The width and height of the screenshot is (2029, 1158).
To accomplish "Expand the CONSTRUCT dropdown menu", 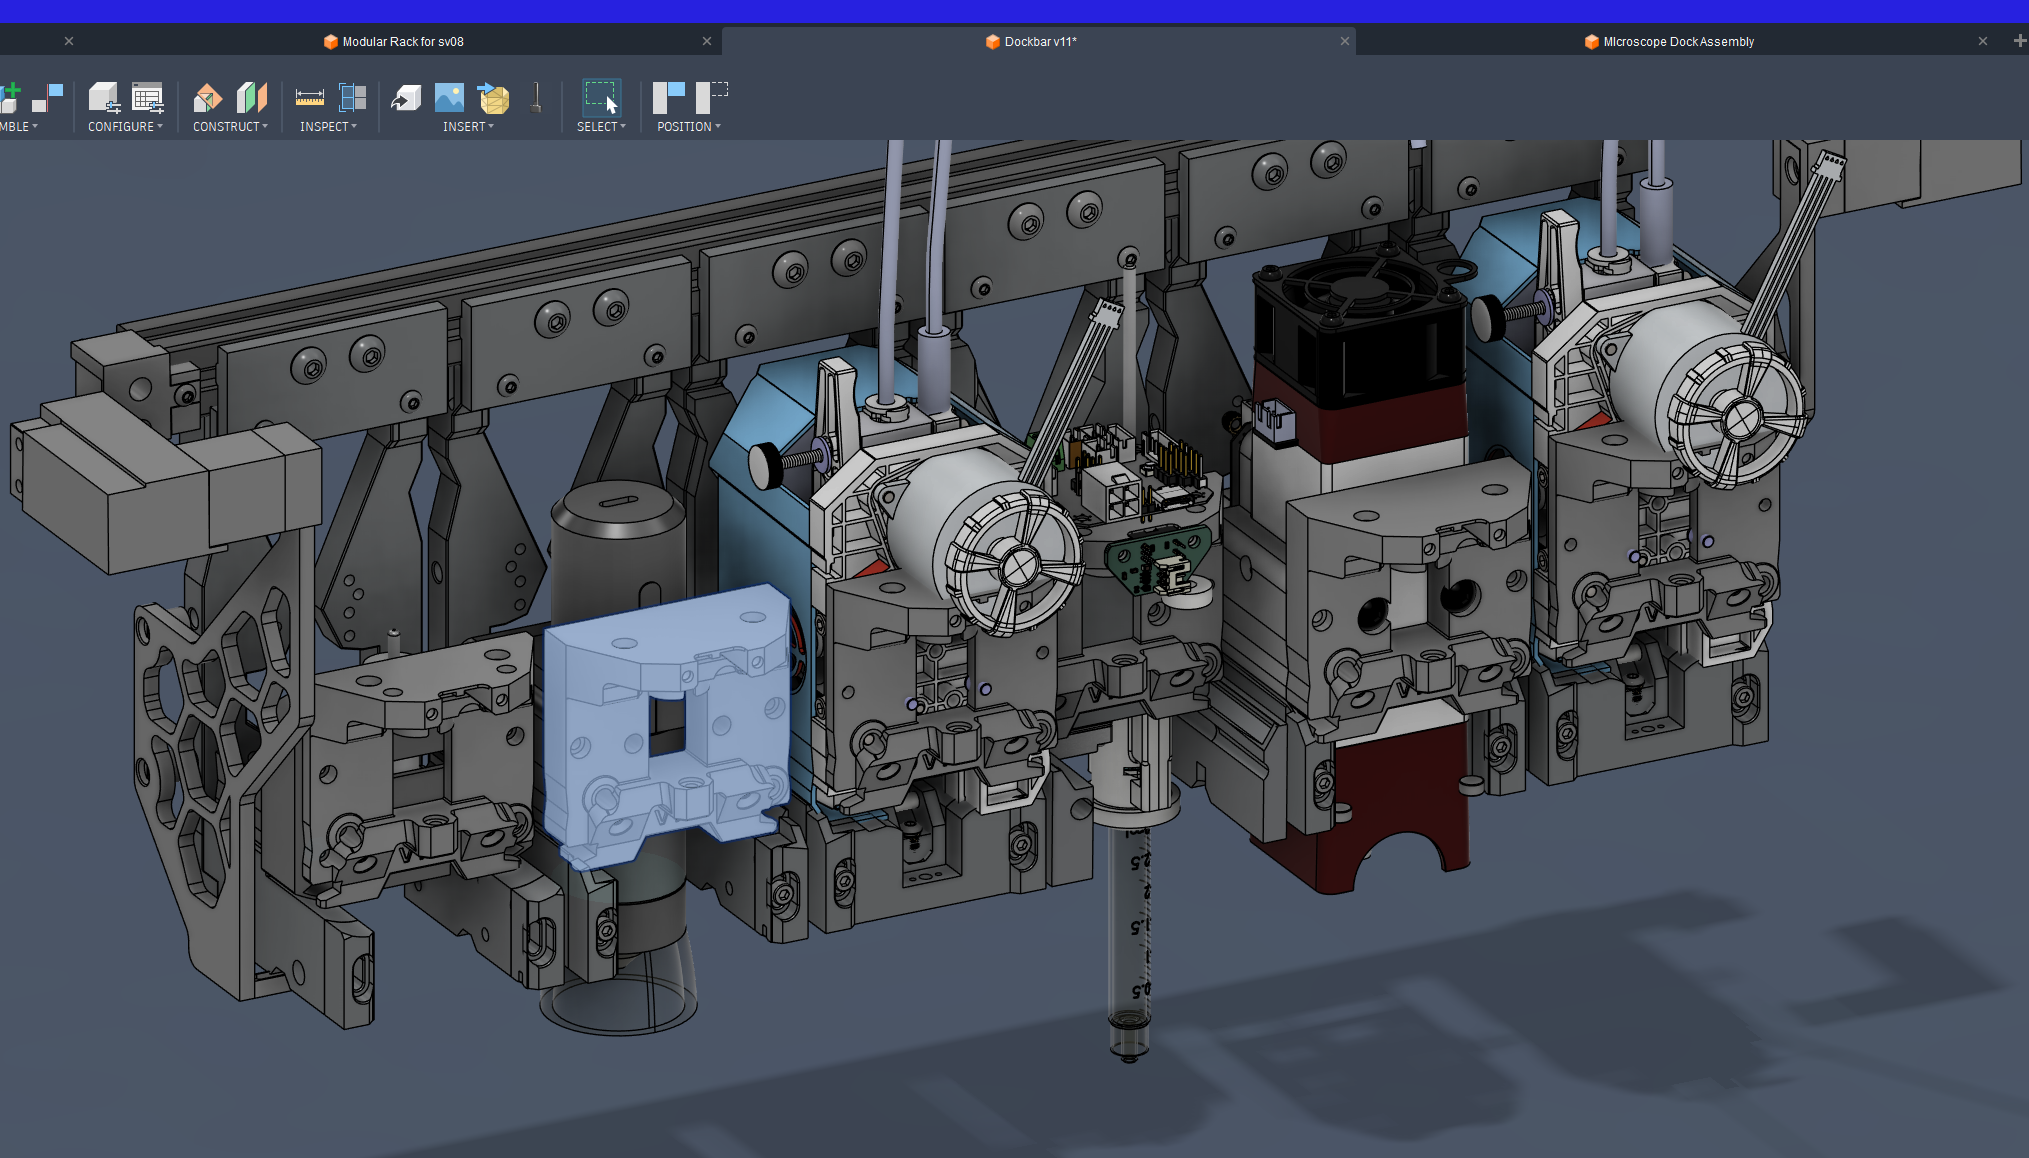I will click(x=230, y=127).
